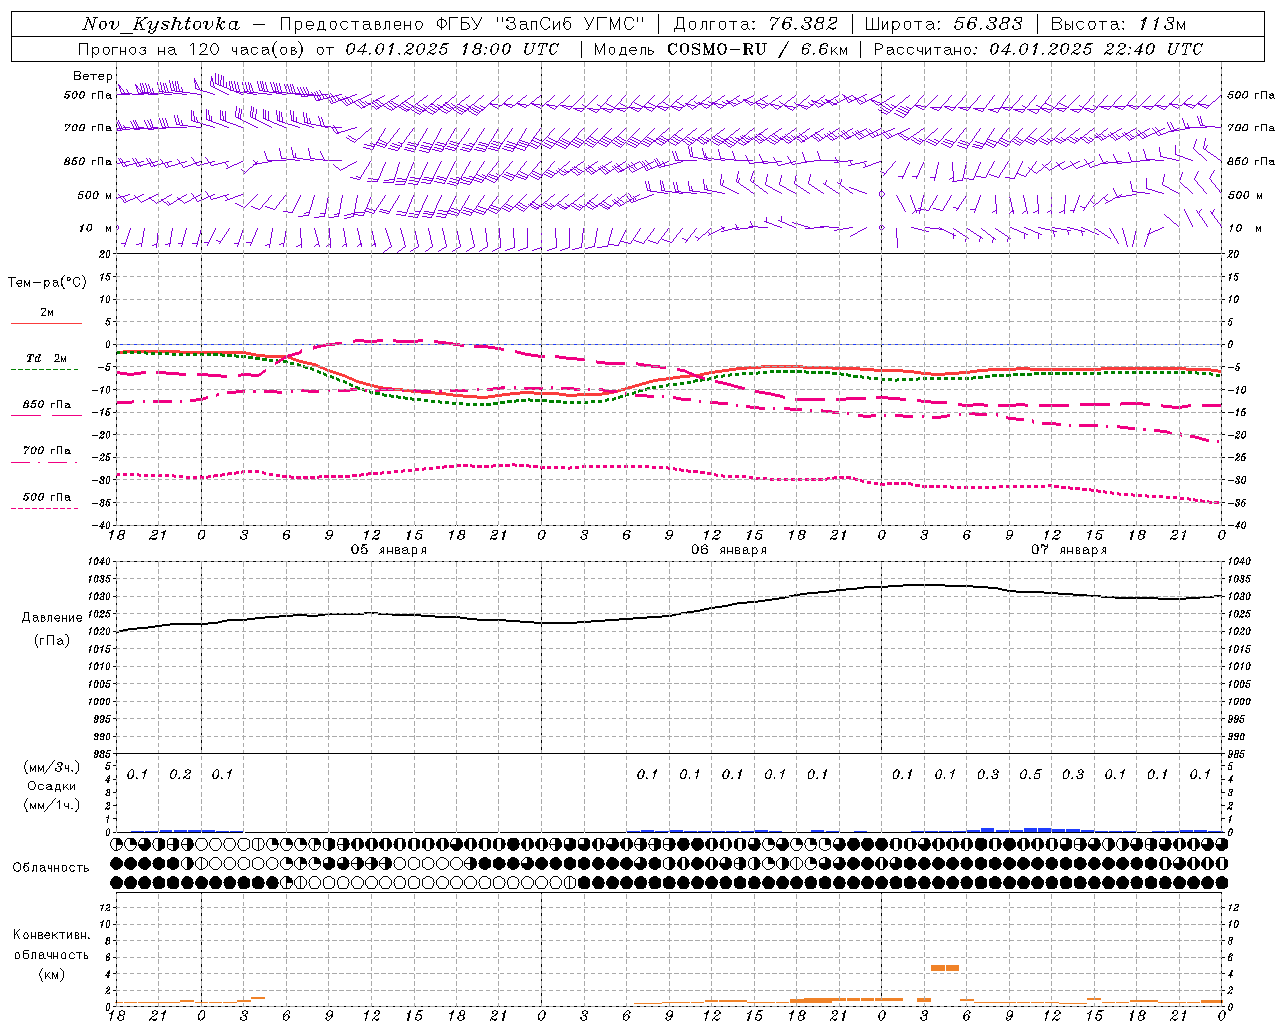The image size is (1280, 1024).
Task: Click the station name Nov_Kyshtovka
Action: 161,24
